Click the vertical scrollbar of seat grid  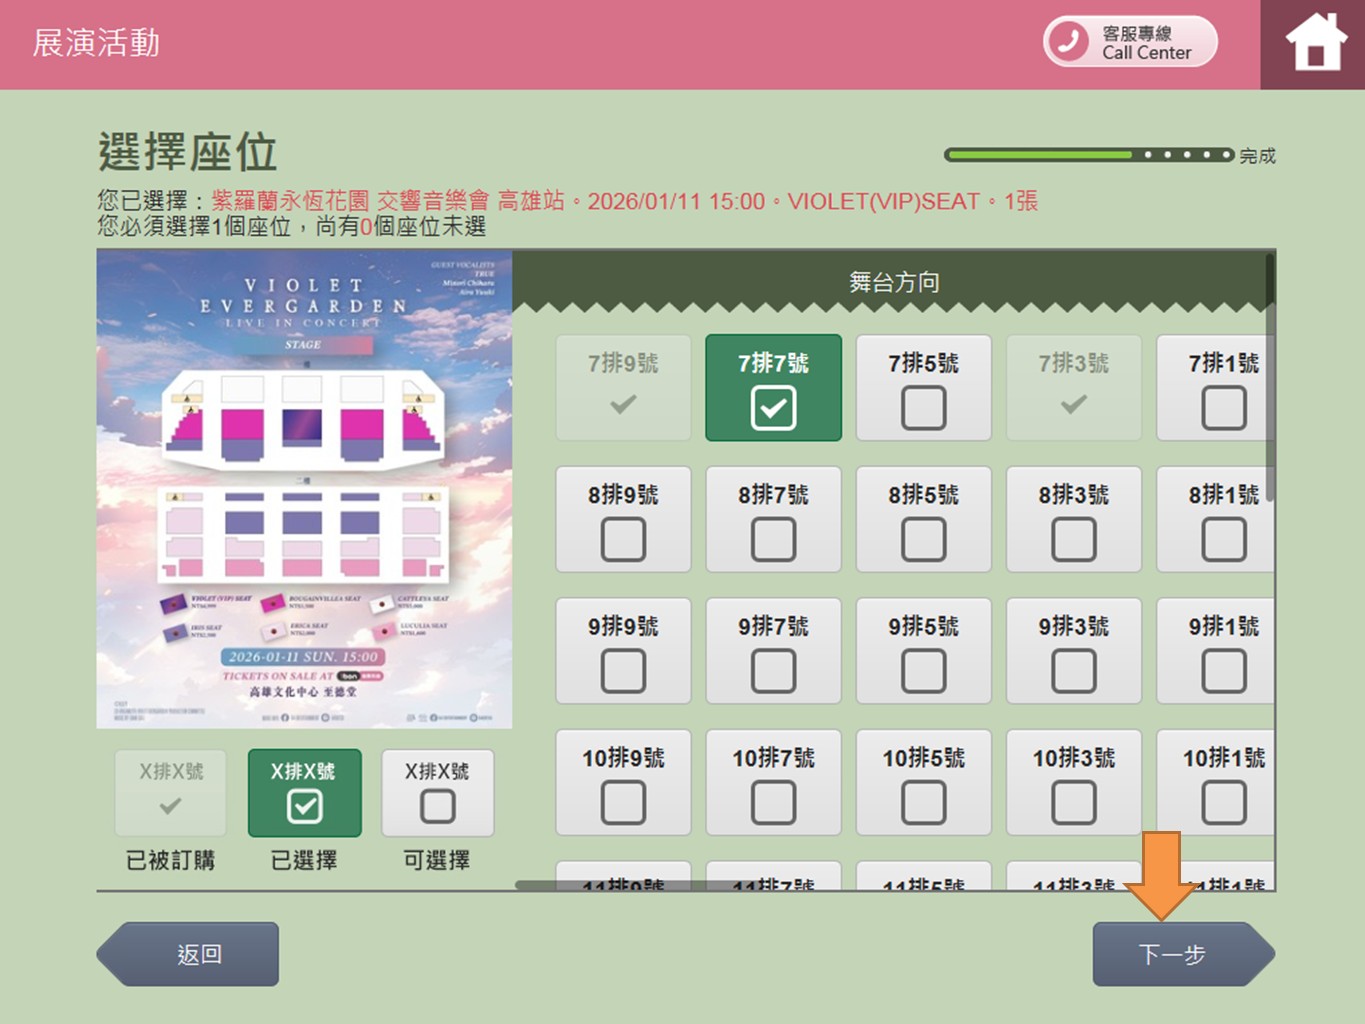1269,380
